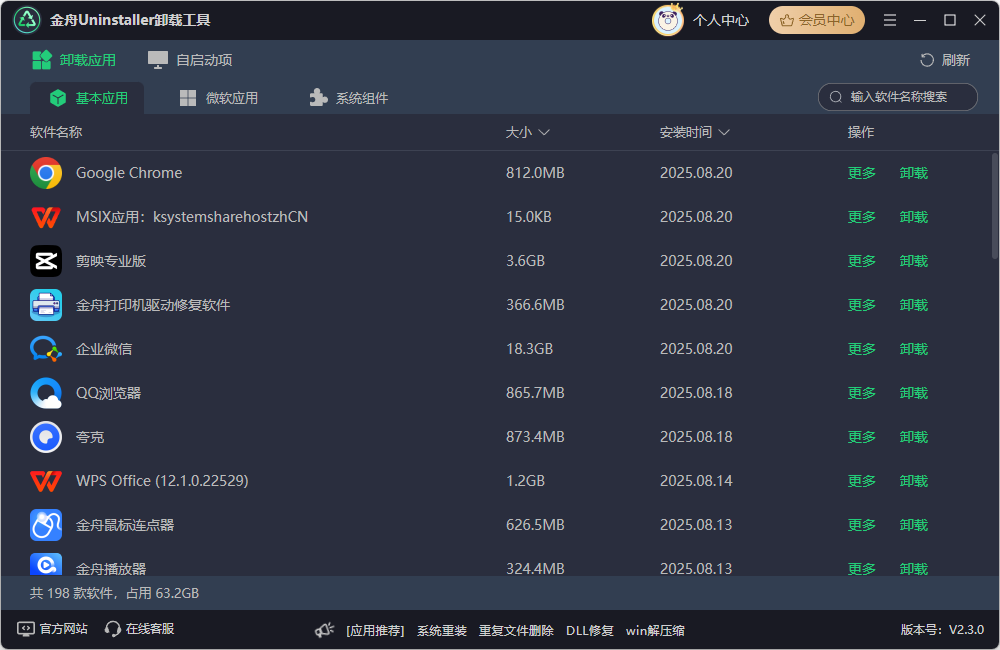Open the hamburger menu icon
This screenshot has width=1000, height=650.
[890, 20]
